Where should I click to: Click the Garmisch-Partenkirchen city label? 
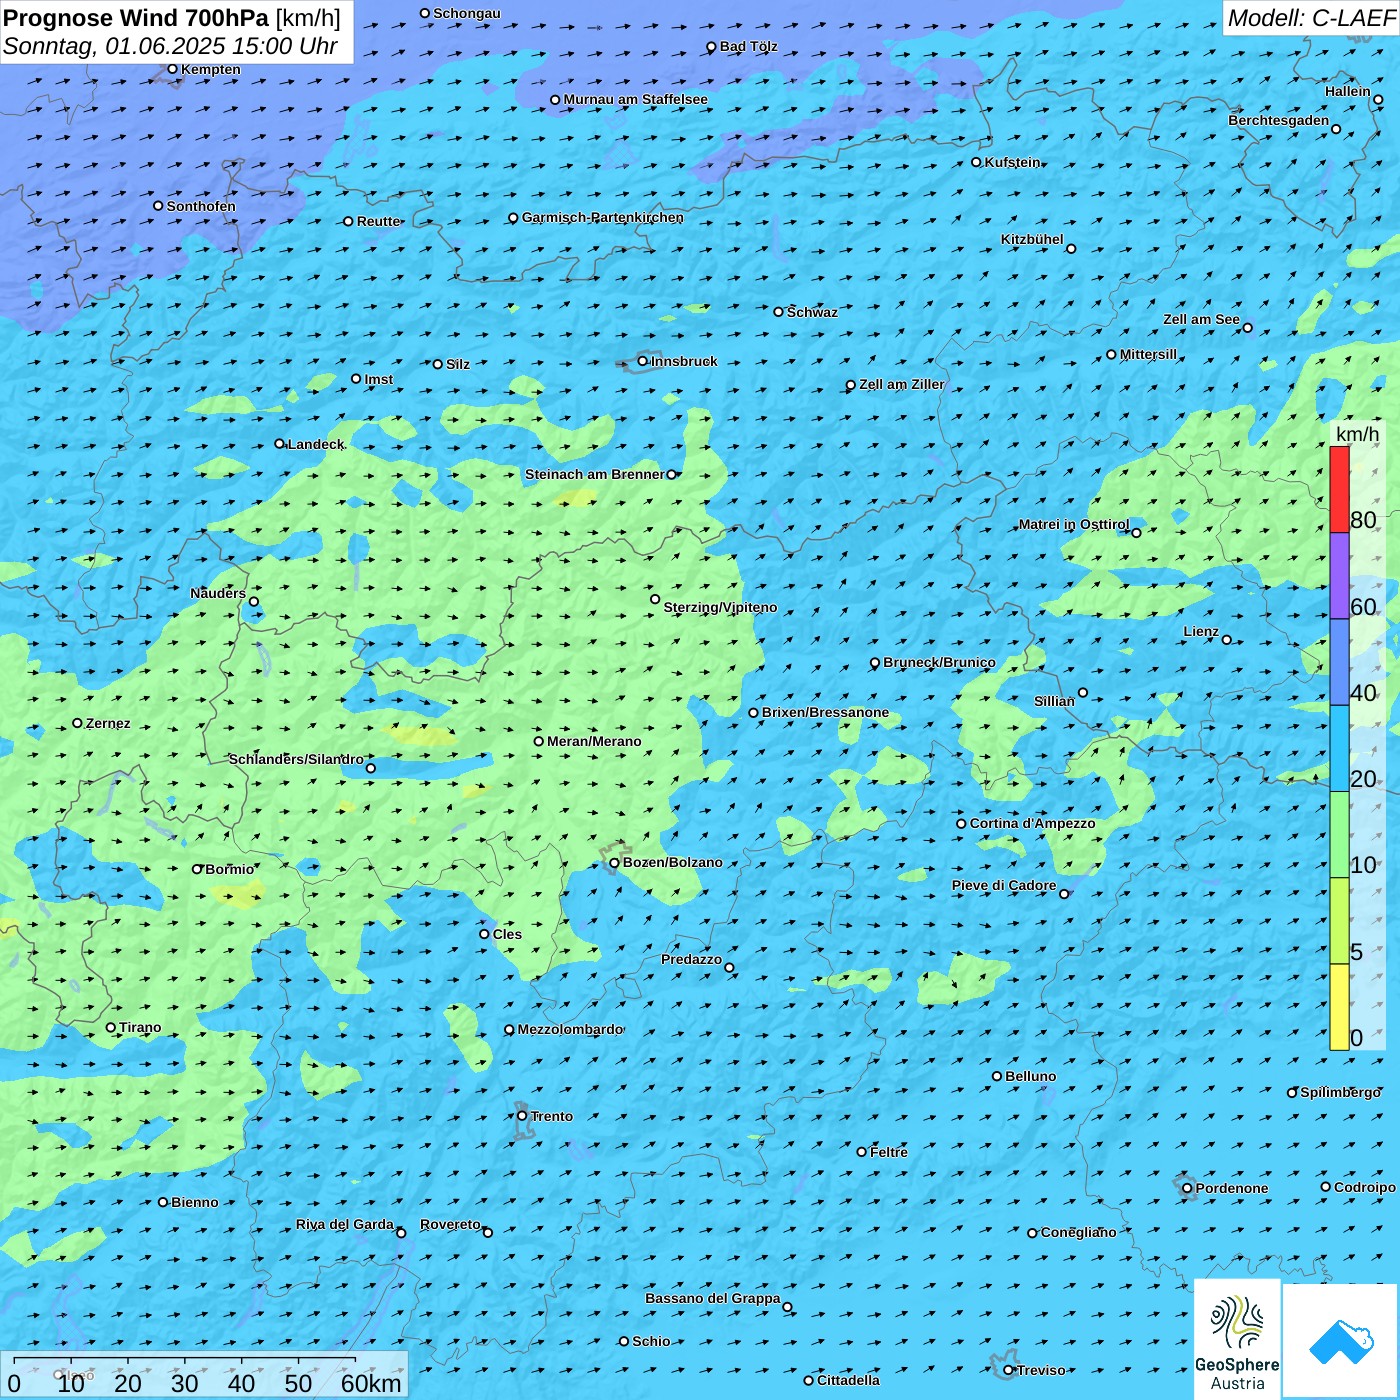point(602,218)
